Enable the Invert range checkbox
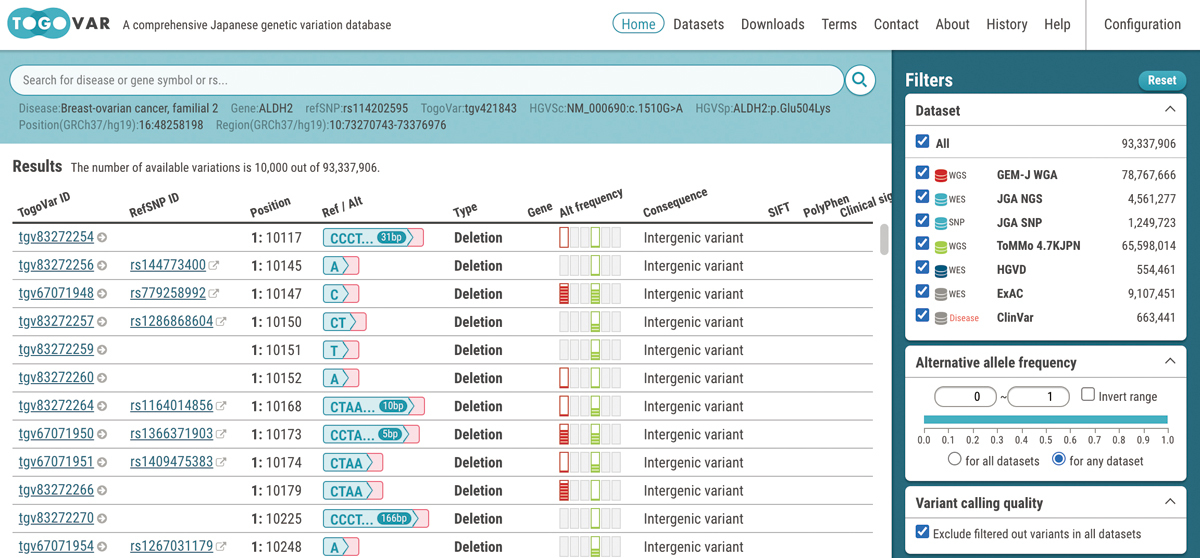The image size is (1200, 558). point(1088,395)
